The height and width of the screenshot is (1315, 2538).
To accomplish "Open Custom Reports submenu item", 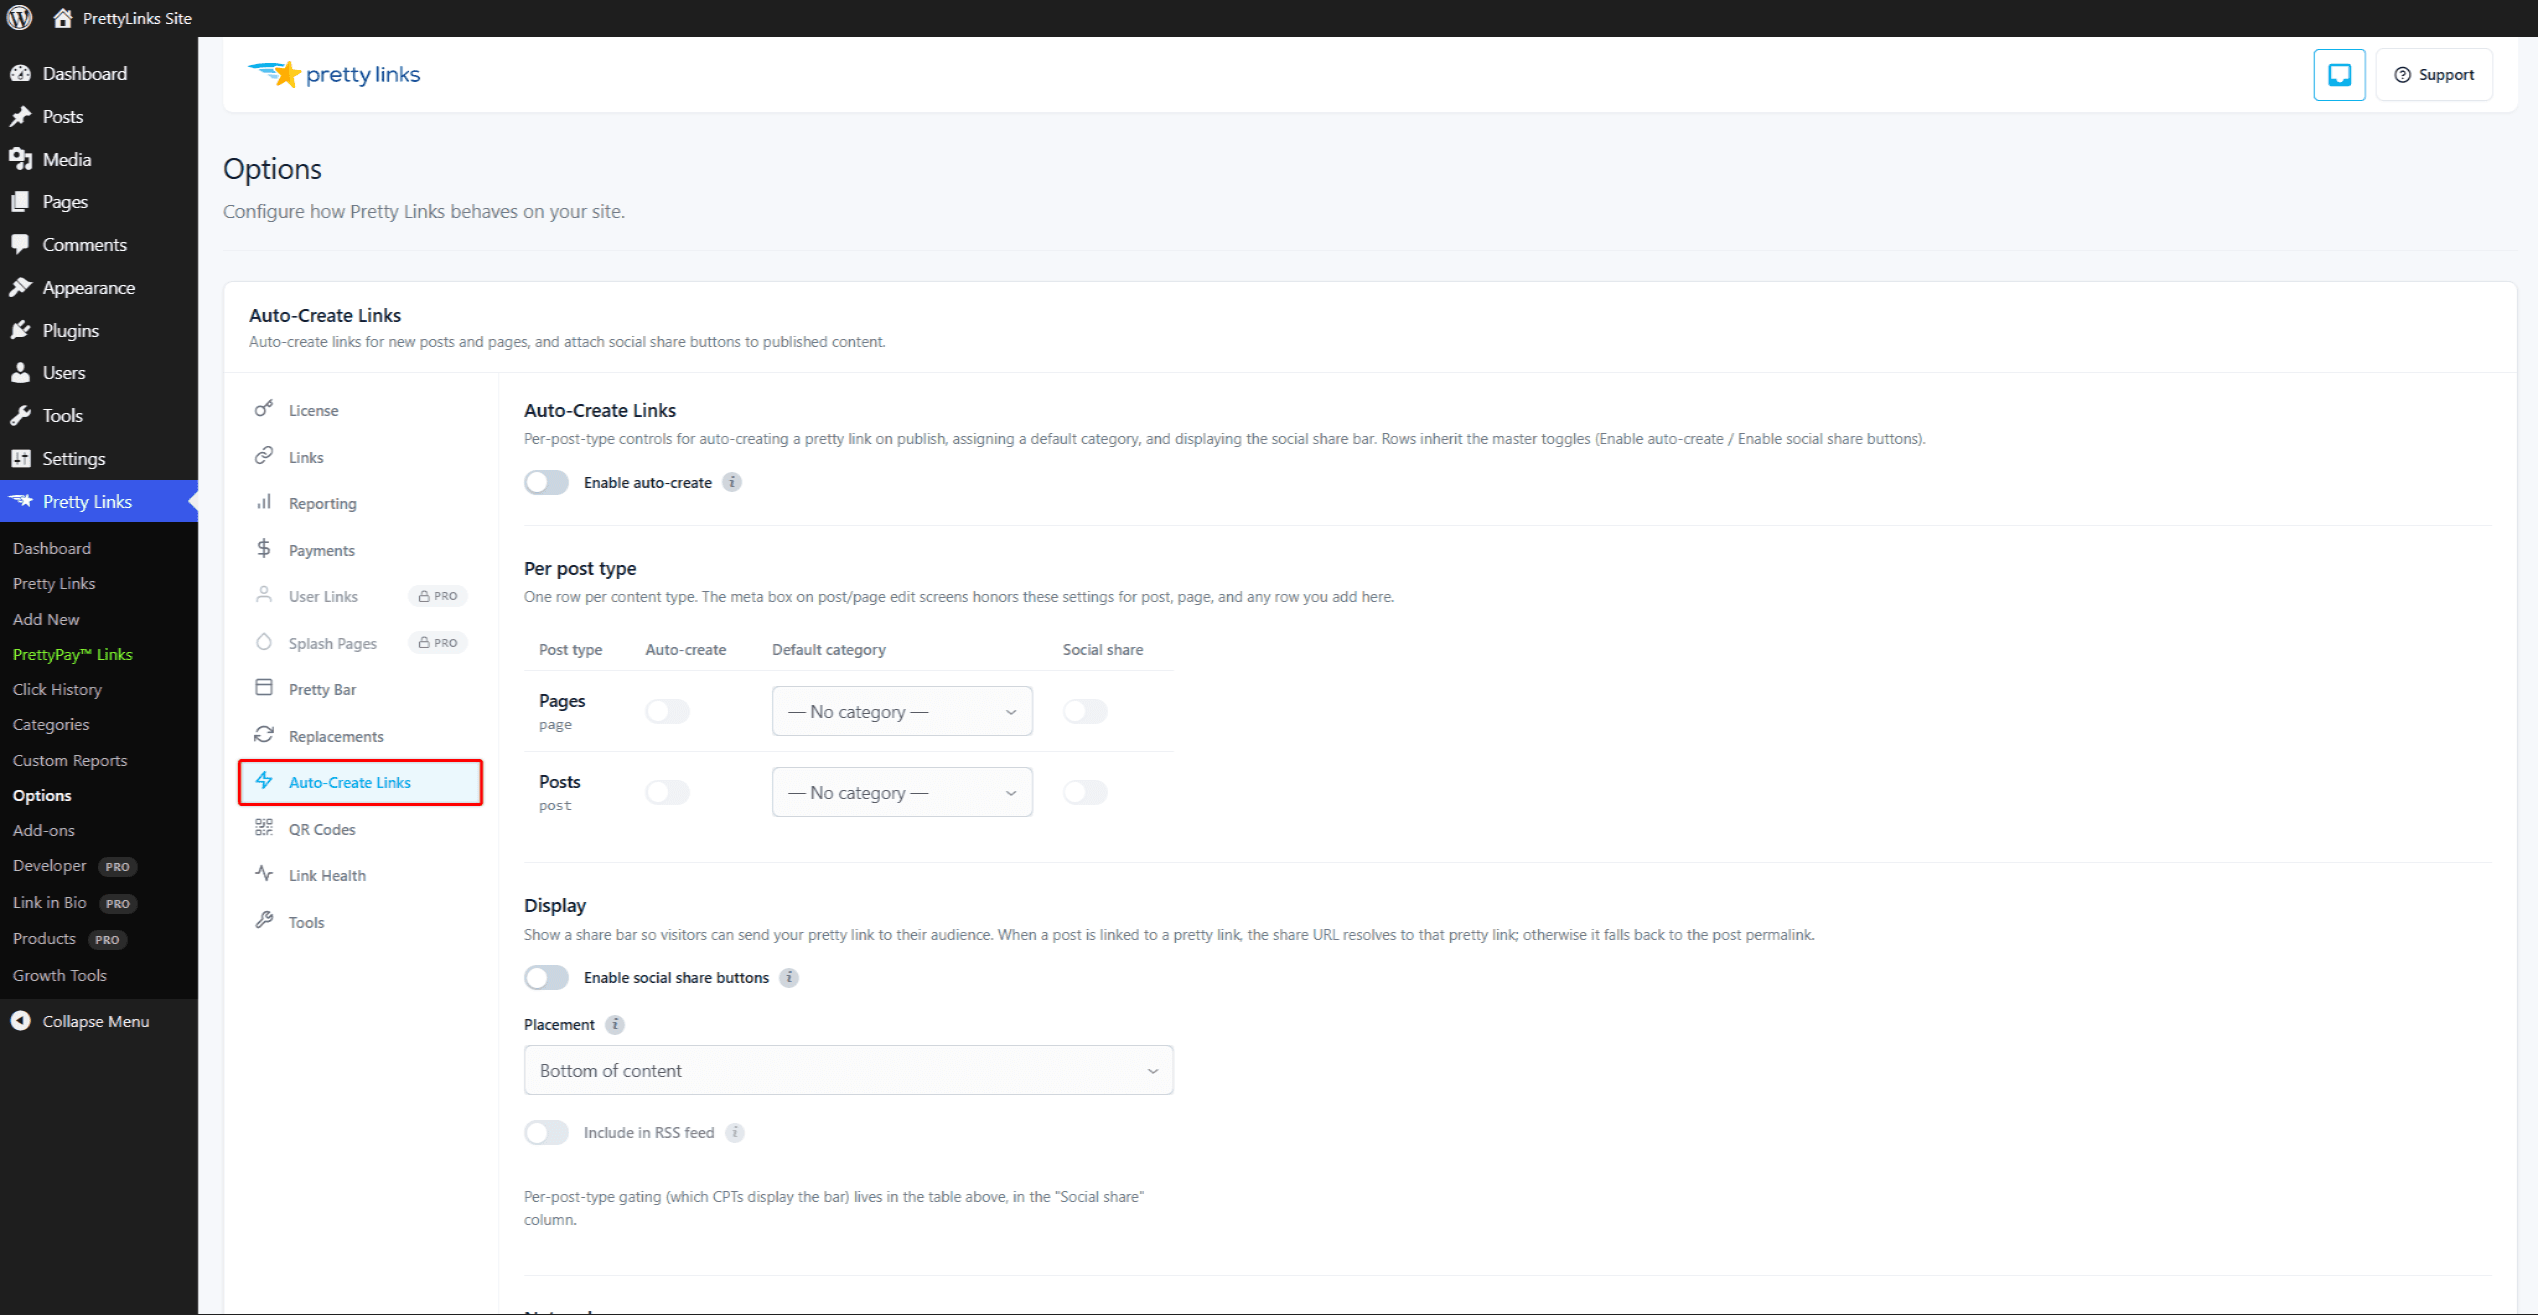I will coord(70,760).
